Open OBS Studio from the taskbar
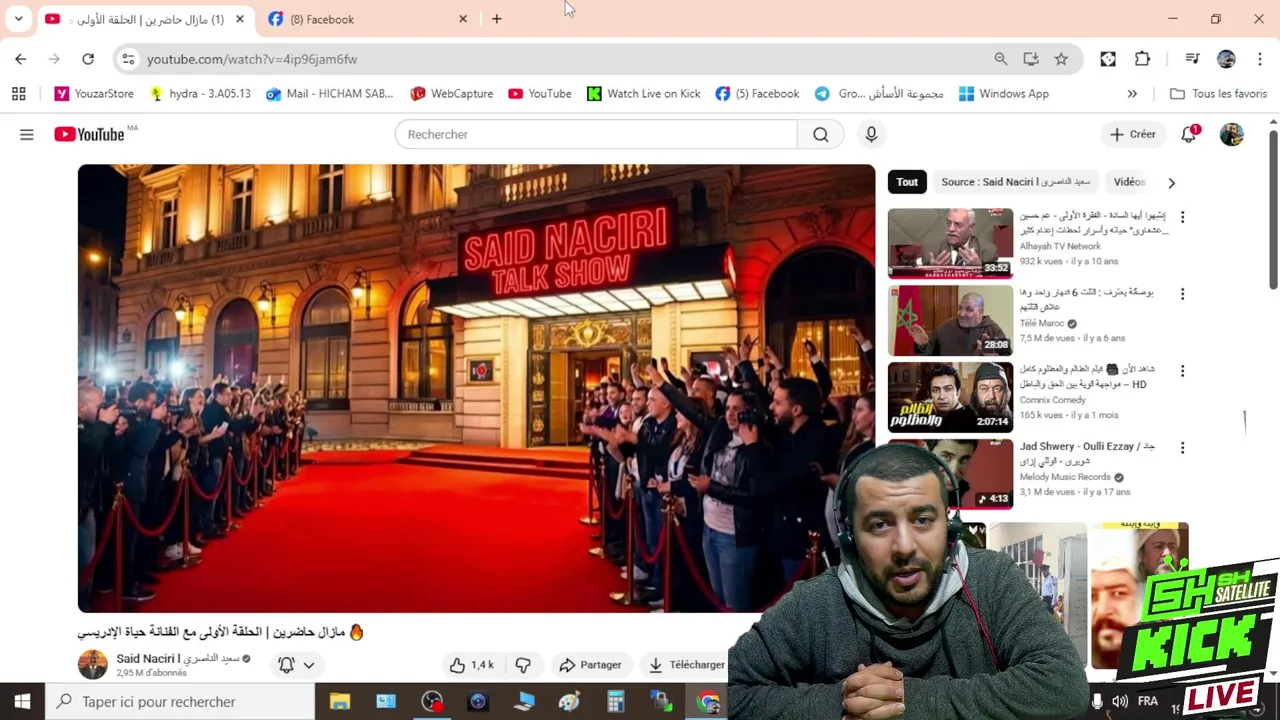1280x720 pixels. tap(432, 702)
